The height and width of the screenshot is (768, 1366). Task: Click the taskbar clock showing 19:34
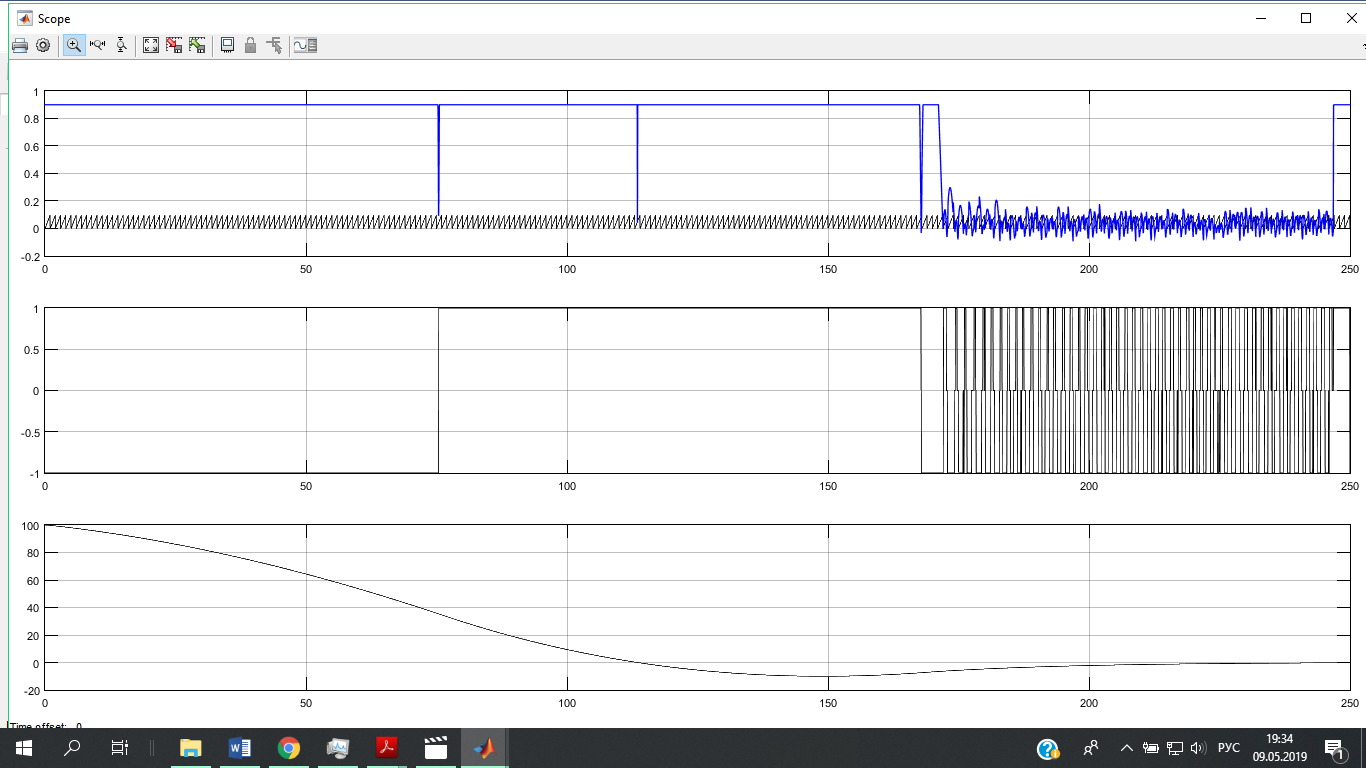coord(1279,748)
